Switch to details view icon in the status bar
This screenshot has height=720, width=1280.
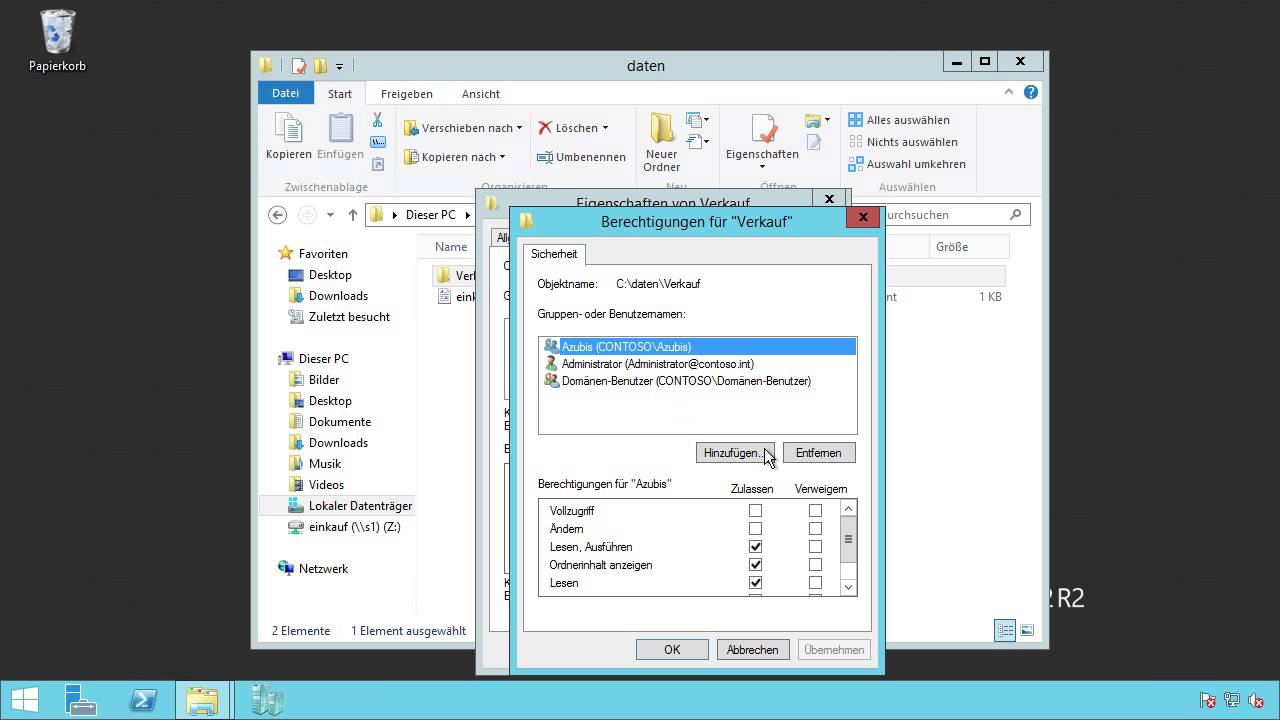pyautogui.click(x=1005, y=630)
